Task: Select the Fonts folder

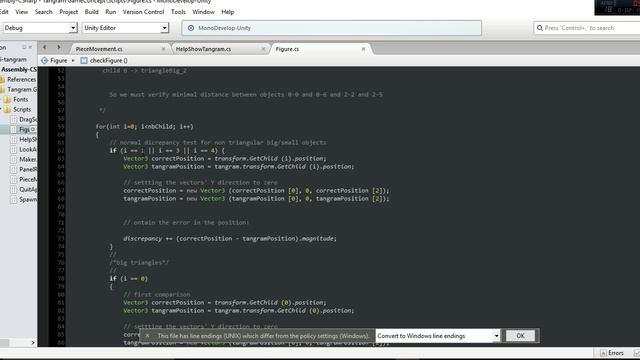Action: pos(20,100)
